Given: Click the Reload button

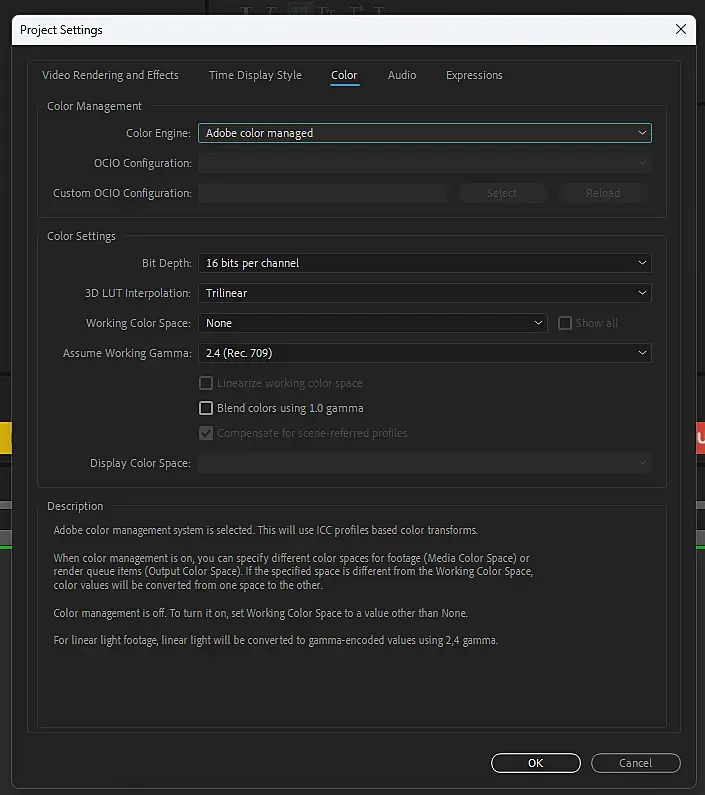Looking at the screenshot, I should point(603,193).
